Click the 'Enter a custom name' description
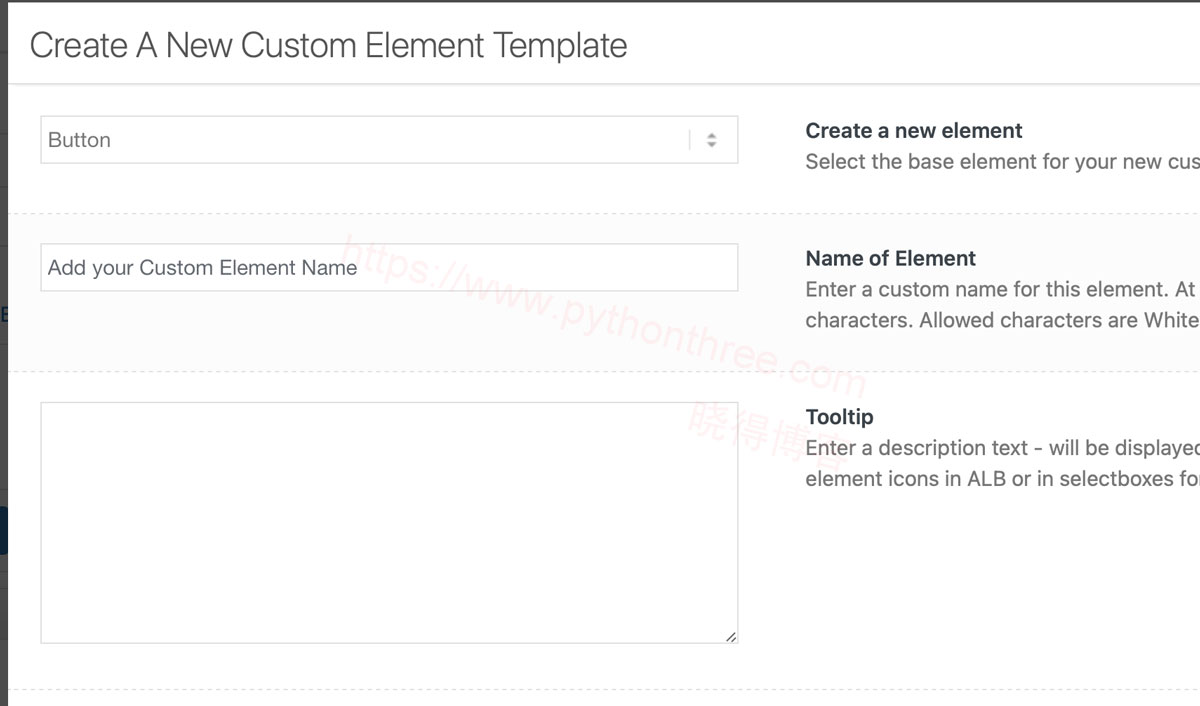The image size is (1200, 706). 1002,290
